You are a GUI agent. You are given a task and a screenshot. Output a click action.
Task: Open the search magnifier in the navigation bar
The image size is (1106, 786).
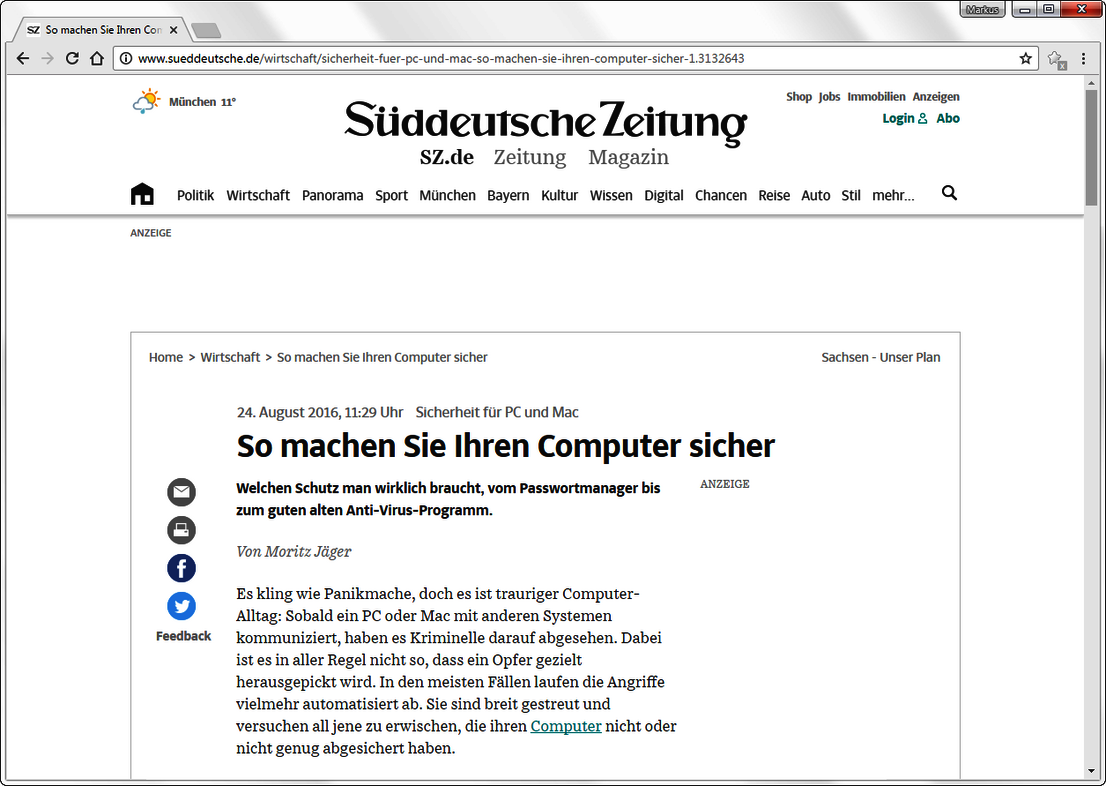coord(948,194)
